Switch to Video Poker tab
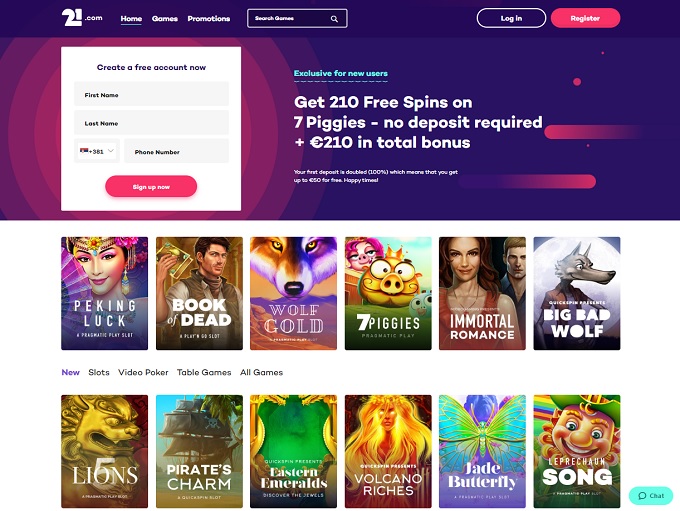Image resolution: width=680 pixels, height=511 pixels. click(x=143, y=372)
